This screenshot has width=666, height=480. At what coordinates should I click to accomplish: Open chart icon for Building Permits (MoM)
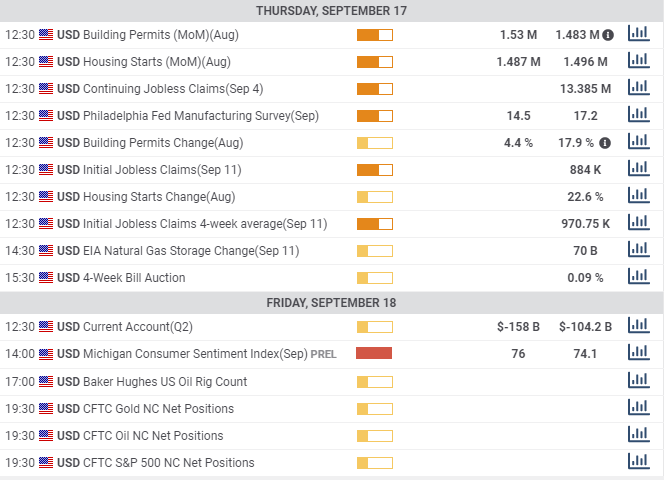639,34
